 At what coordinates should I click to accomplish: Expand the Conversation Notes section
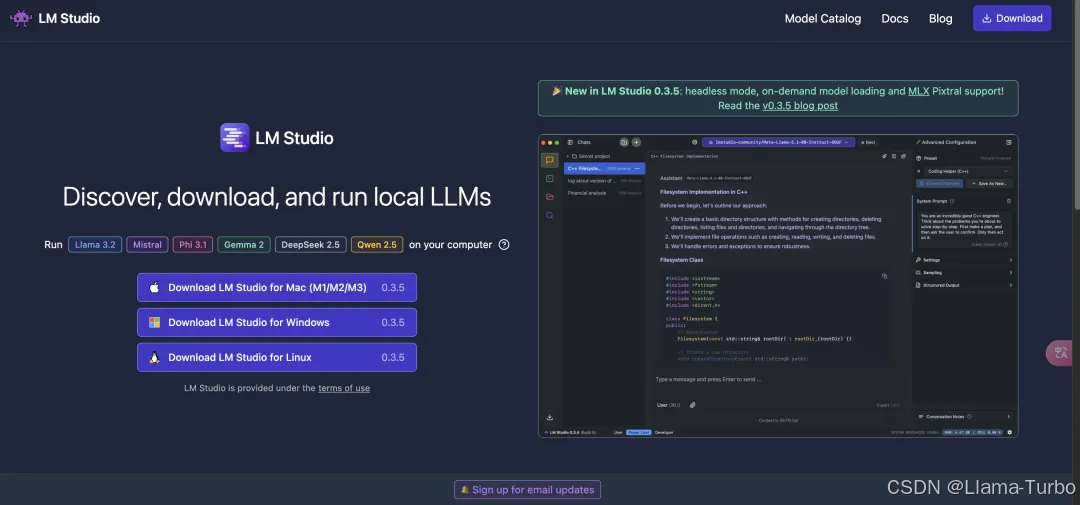964,417
